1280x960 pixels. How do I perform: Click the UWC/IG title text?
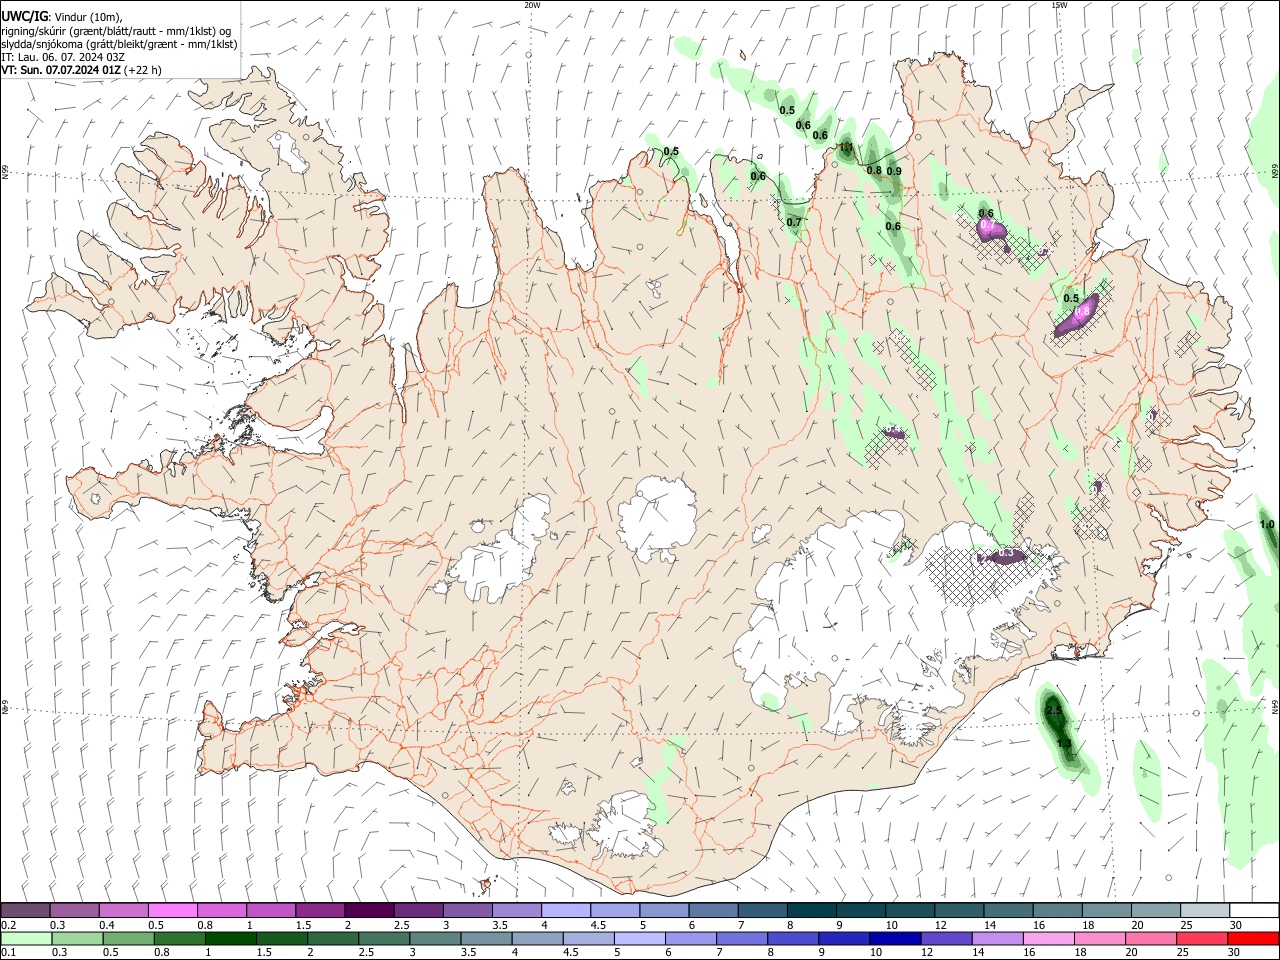24,15
